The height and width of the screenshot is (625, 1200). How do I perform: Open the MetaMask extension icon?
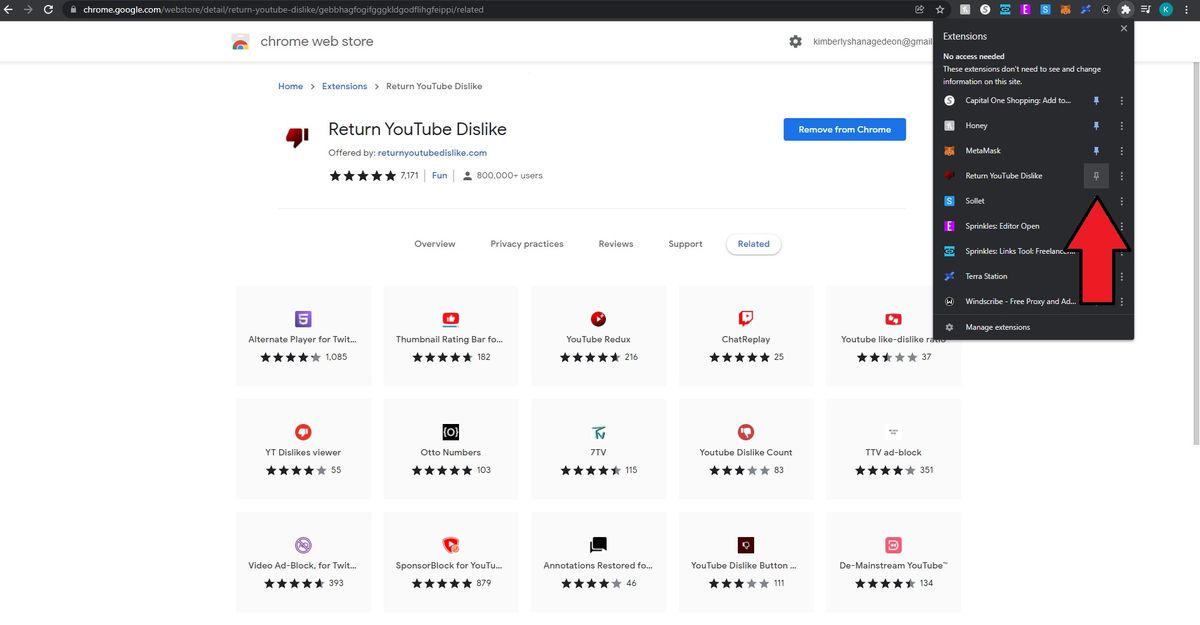tap(948, 151)
